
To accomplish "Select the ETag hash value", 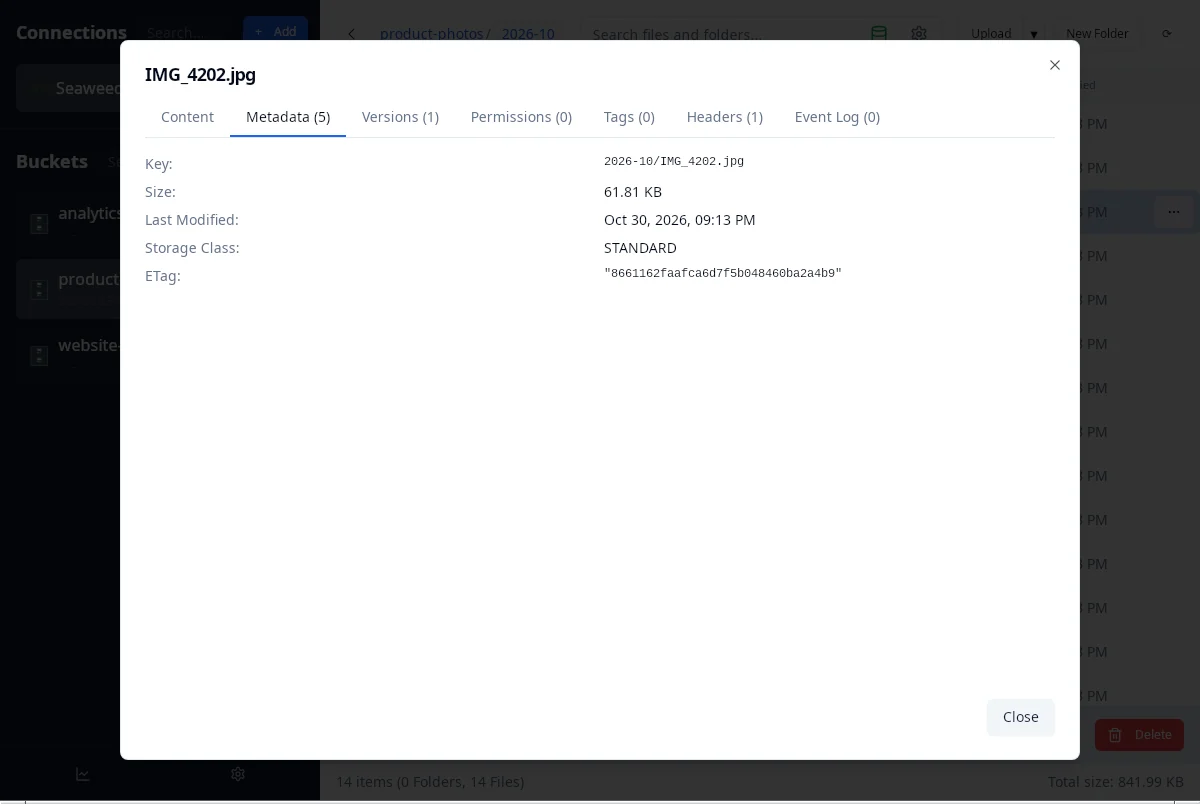I will click(x=723, y=273).
